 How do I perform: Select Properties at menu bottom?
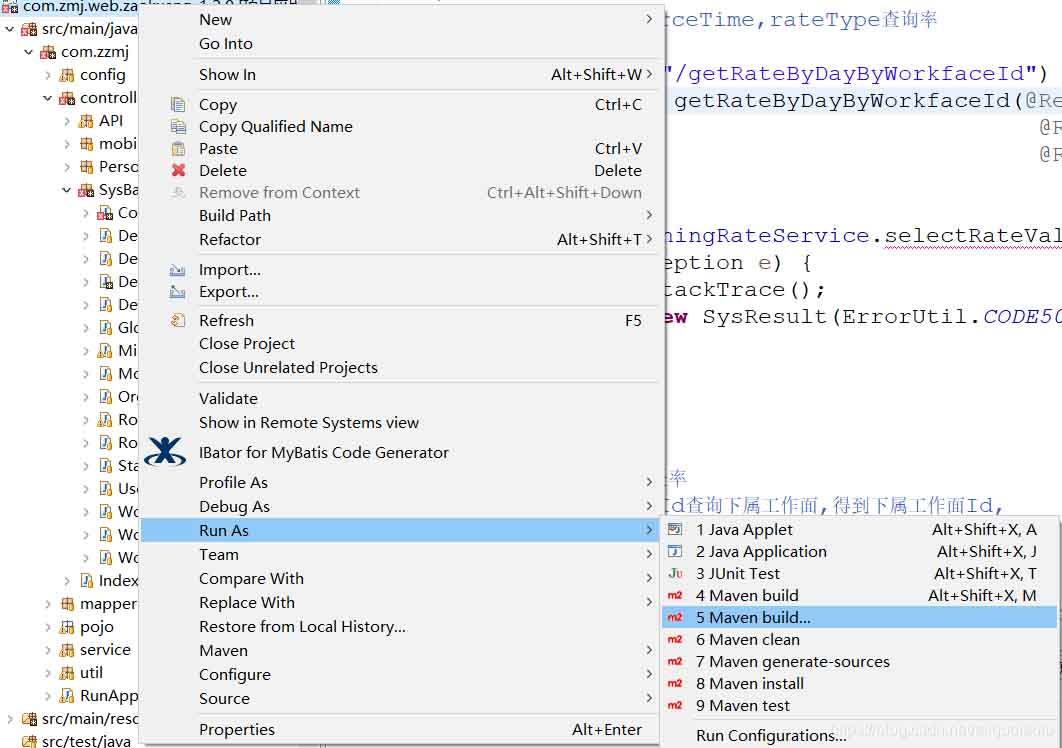(x=236, y=730)
